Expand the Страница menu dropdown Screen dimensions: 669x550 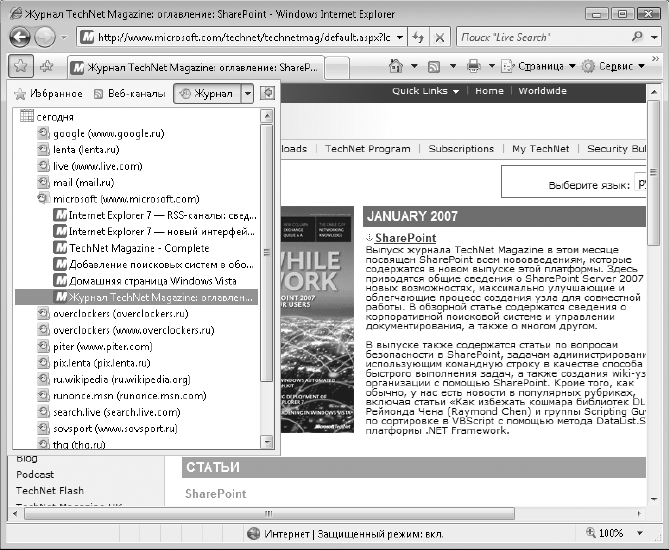[573, 66]
